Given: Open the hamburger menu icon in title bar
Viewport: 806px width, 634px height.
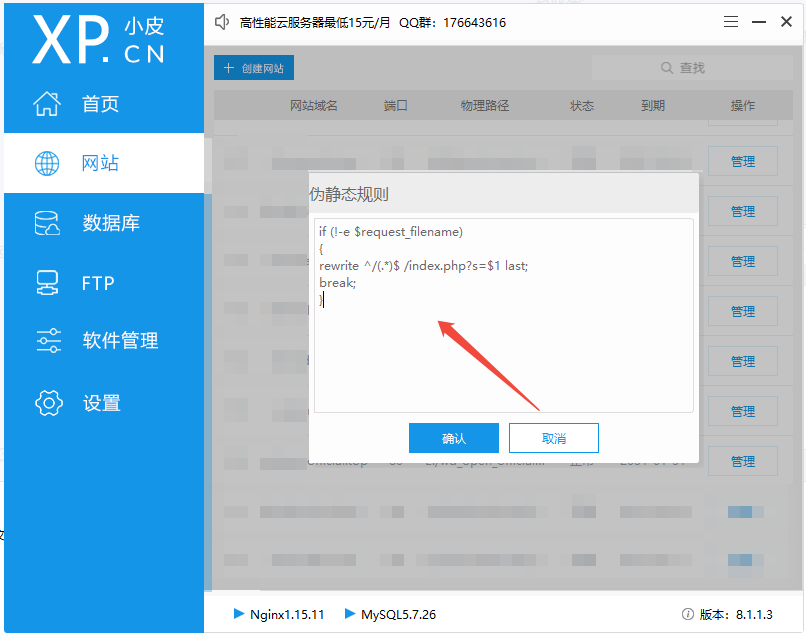Looking at the screenshot, I should pyautogui.click(x=731, y=22).
